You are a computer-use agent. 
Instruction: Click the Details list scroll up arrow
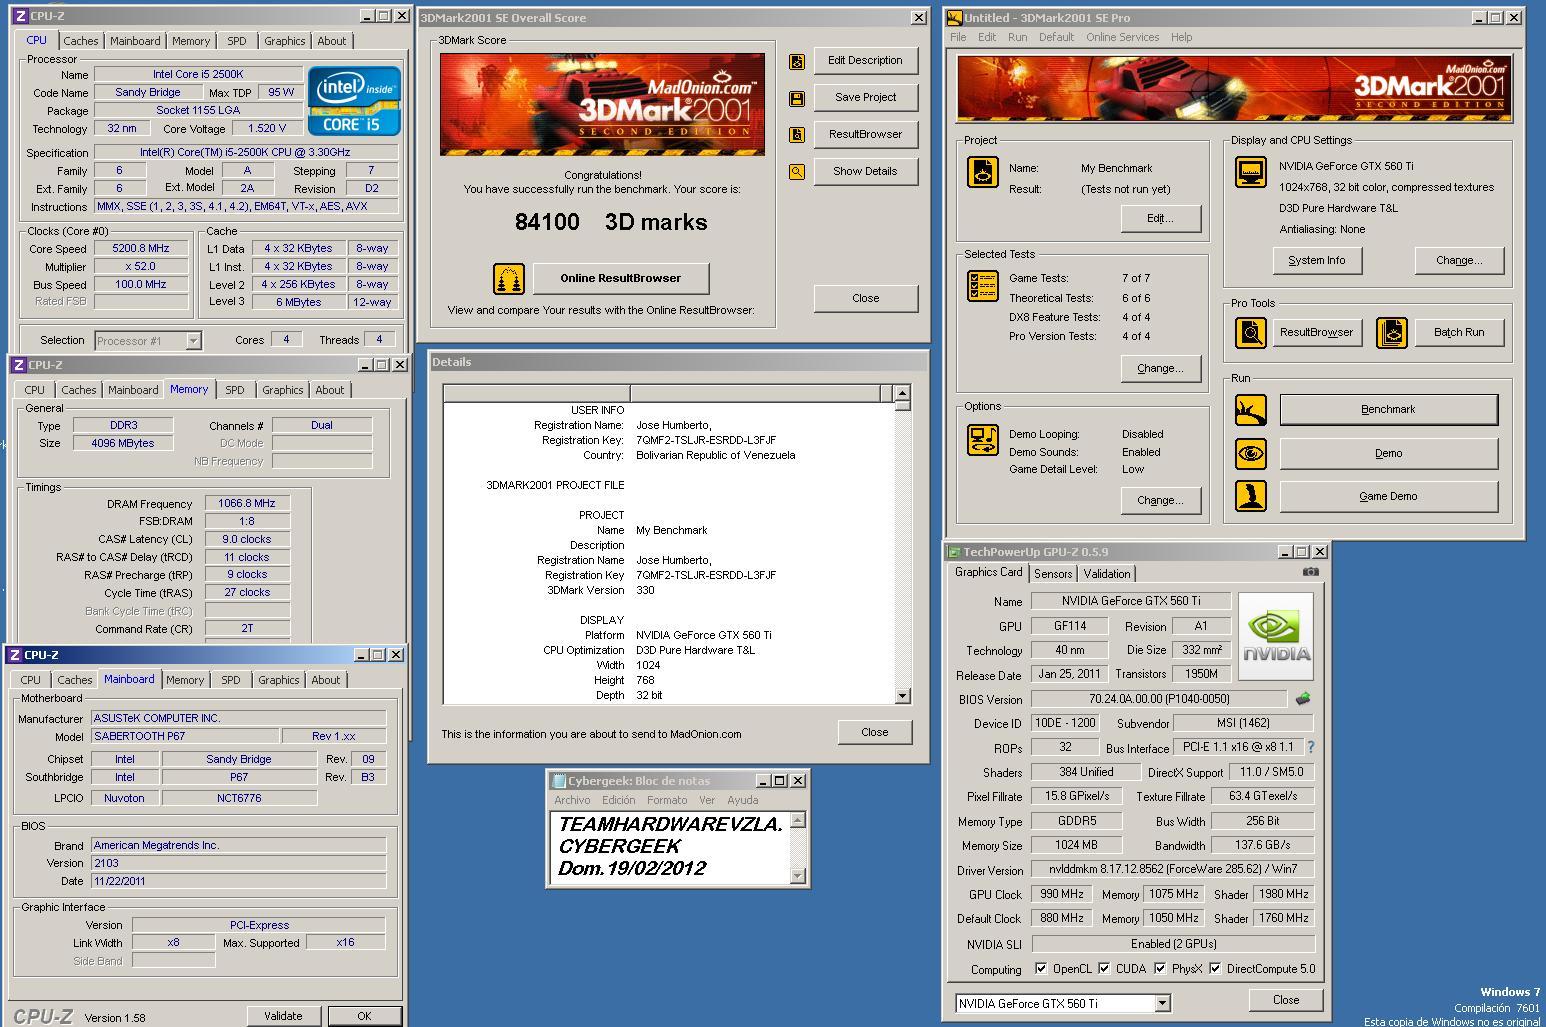902,393
